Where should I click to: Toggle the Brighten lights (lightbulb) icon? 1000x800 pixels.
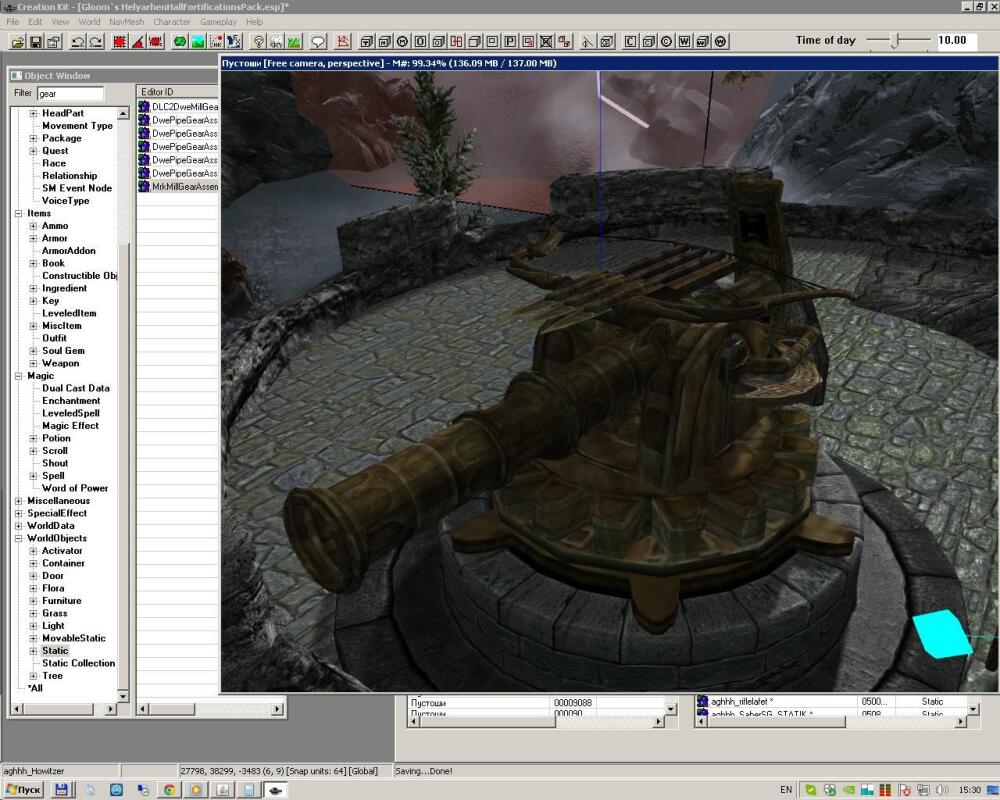(x=258, y=42)
